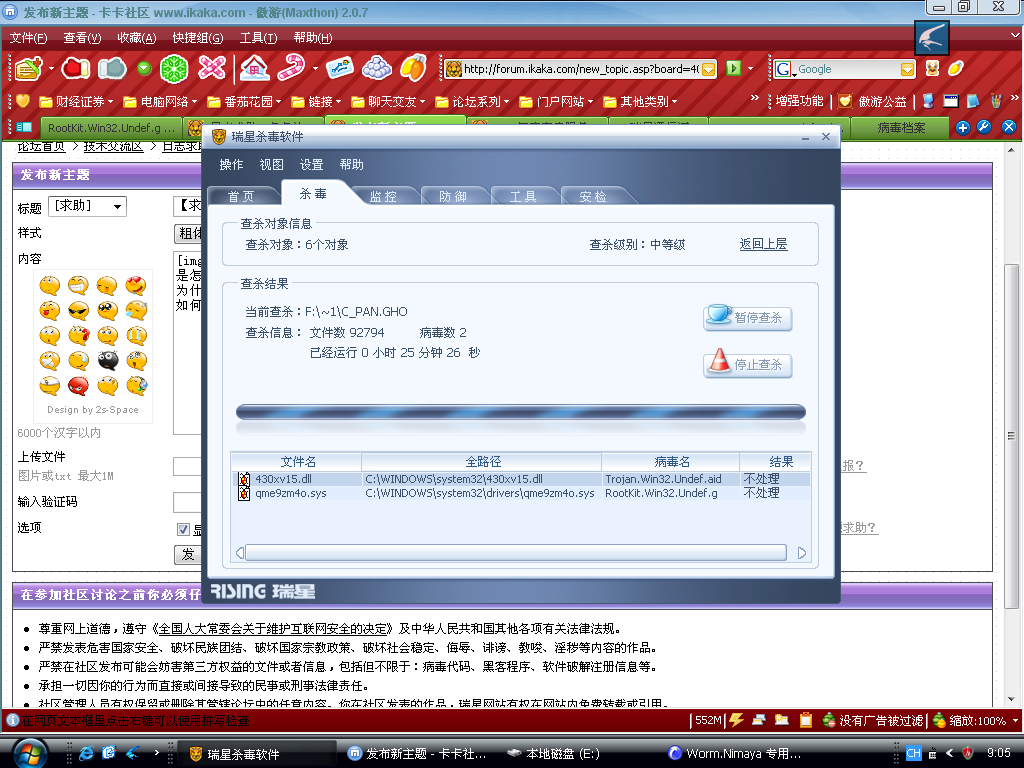
Task: Click the gray cloud toolbar icon
Action: pos(112,68)
